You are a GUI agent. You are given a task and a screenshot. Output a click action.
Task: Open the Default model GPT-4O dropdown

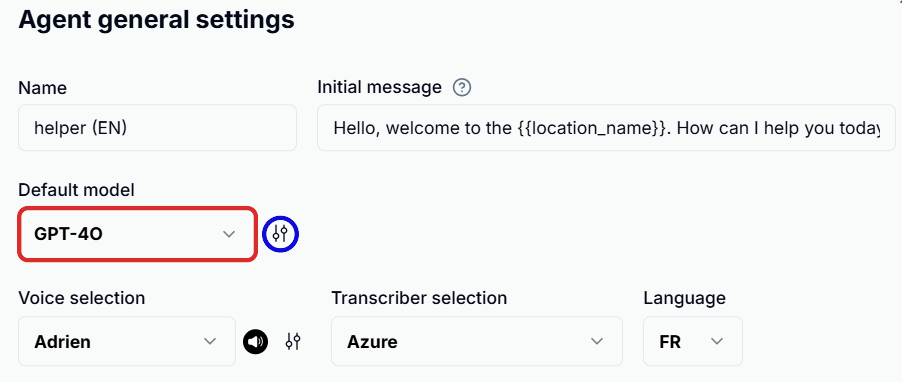pos(137,234)
